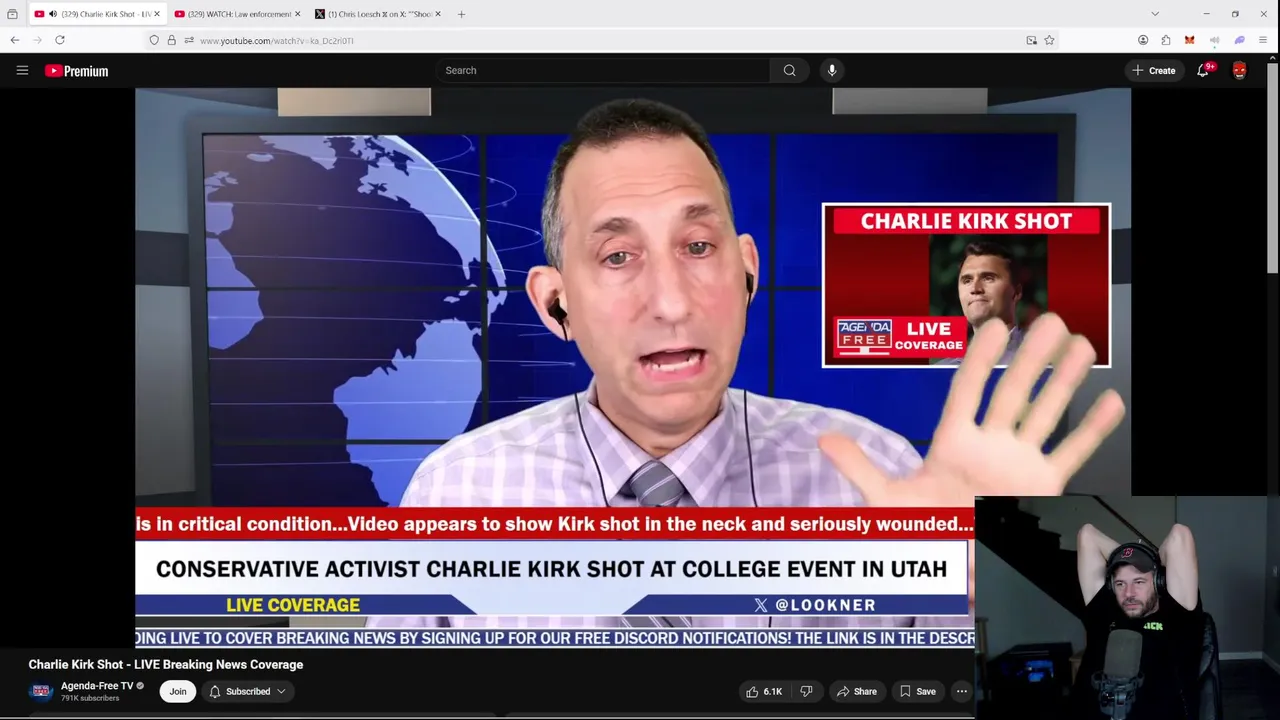Open Firefox recent browsing view icon
Screen dimensions: 1280x720
click(x=12, y=14)
